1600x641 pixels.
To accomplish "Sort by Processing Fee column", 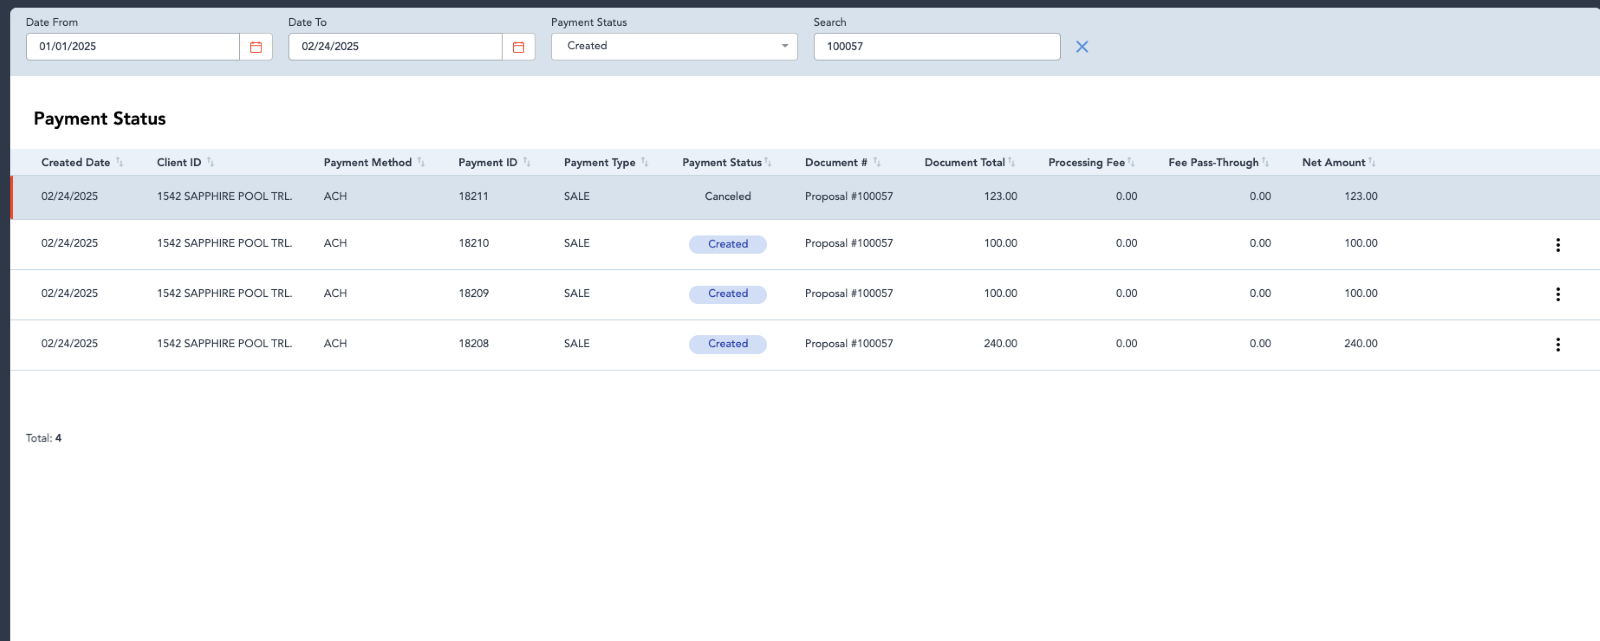I will (x=1092, y=163).
